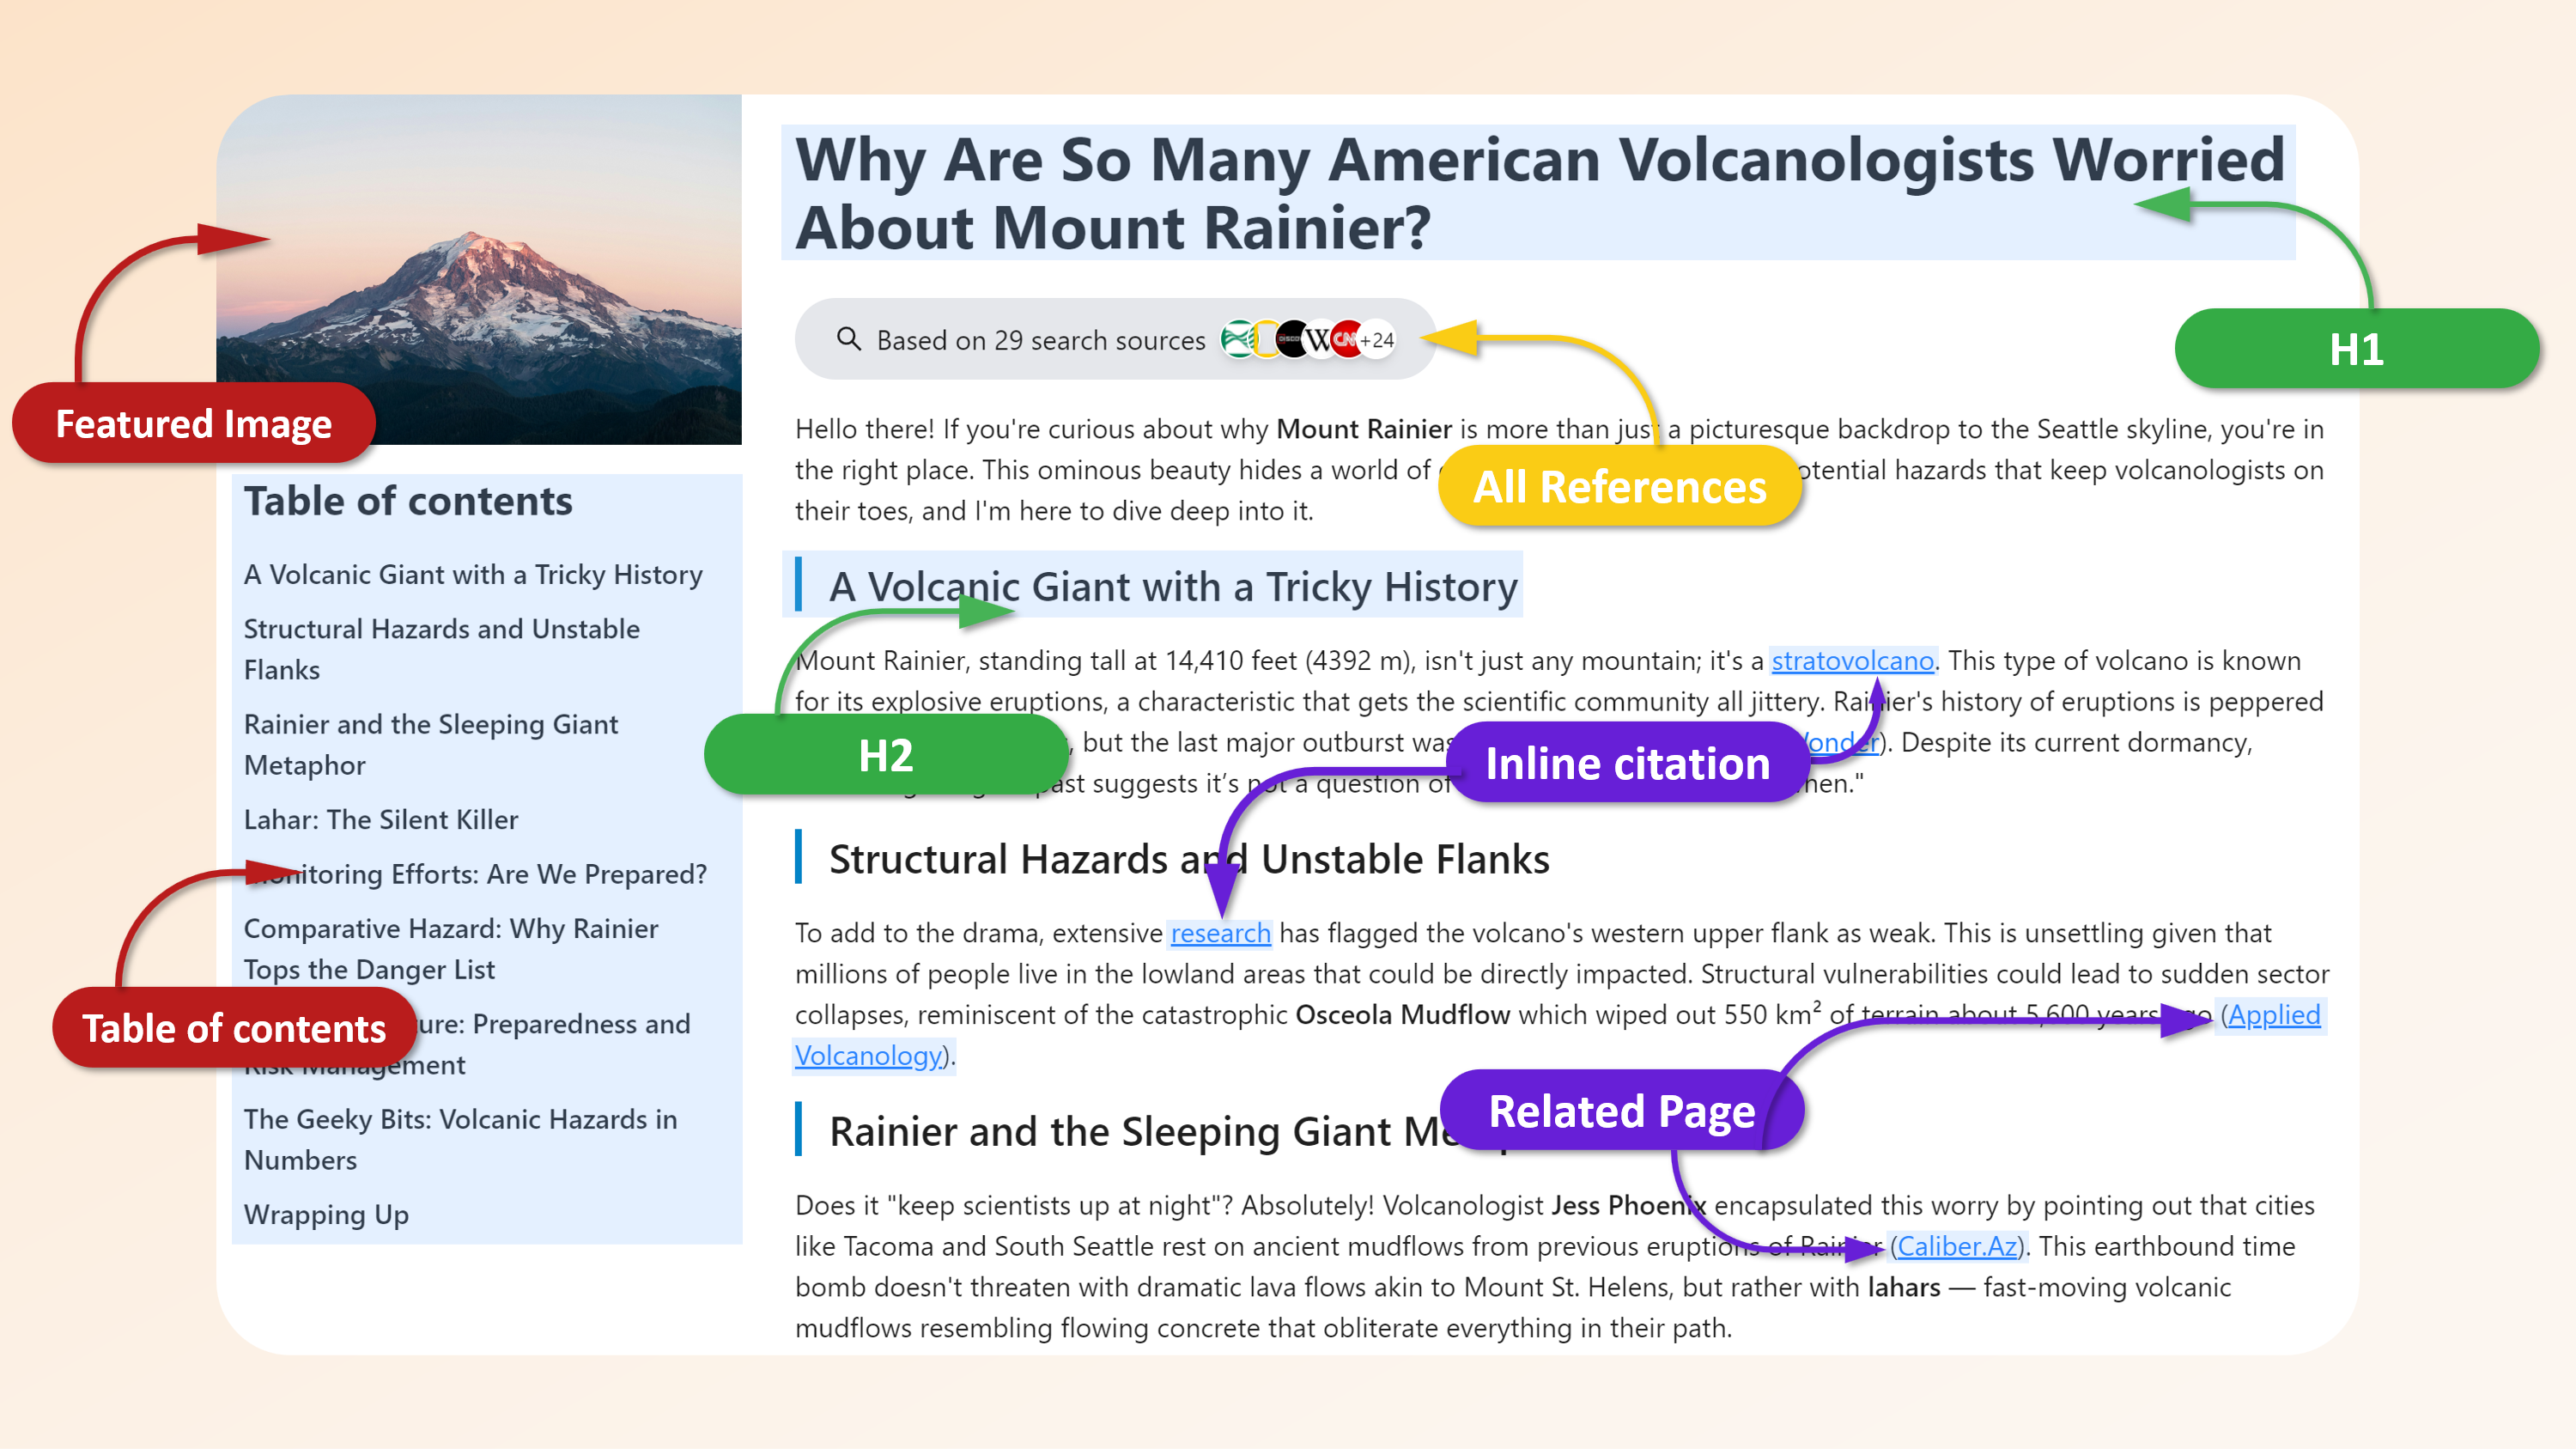Jump to 'Lahar: The Silent Killer' in contents
The image size is (2576, 1449).
point(380,820)
